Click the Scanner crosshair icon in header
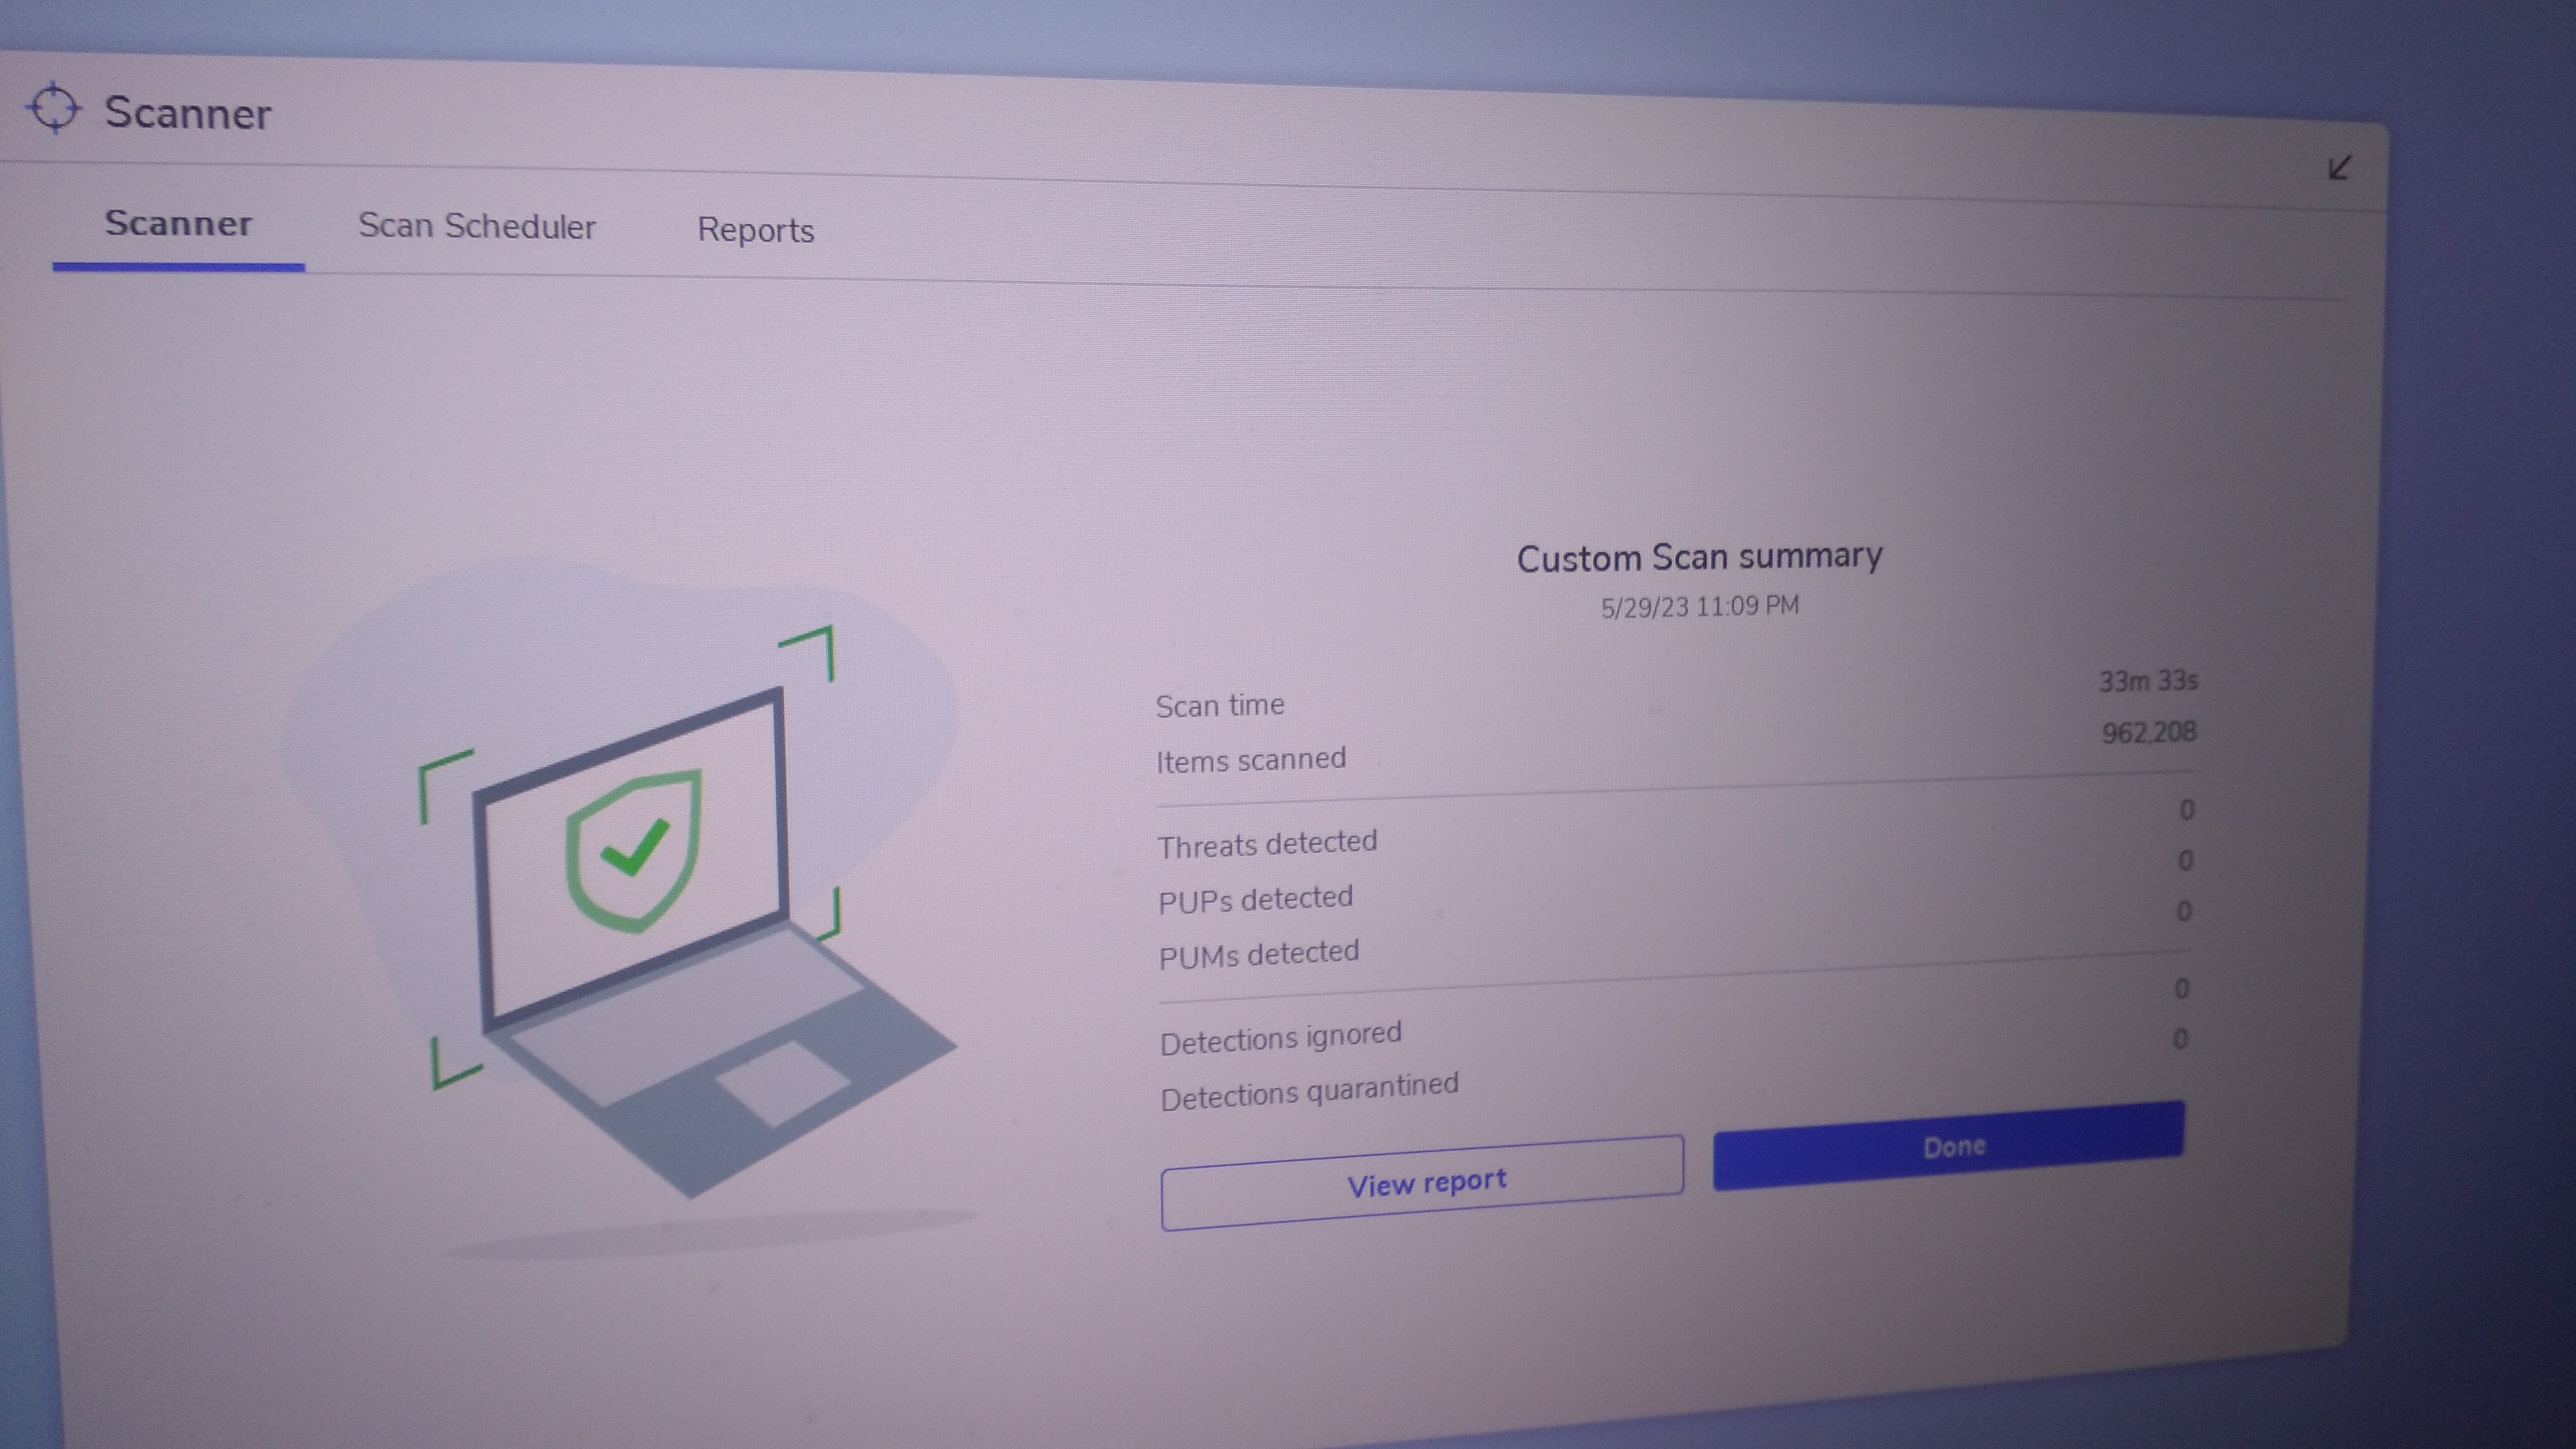The width and height of the screenshot is (2576, 1449). (x=54, y=107)
